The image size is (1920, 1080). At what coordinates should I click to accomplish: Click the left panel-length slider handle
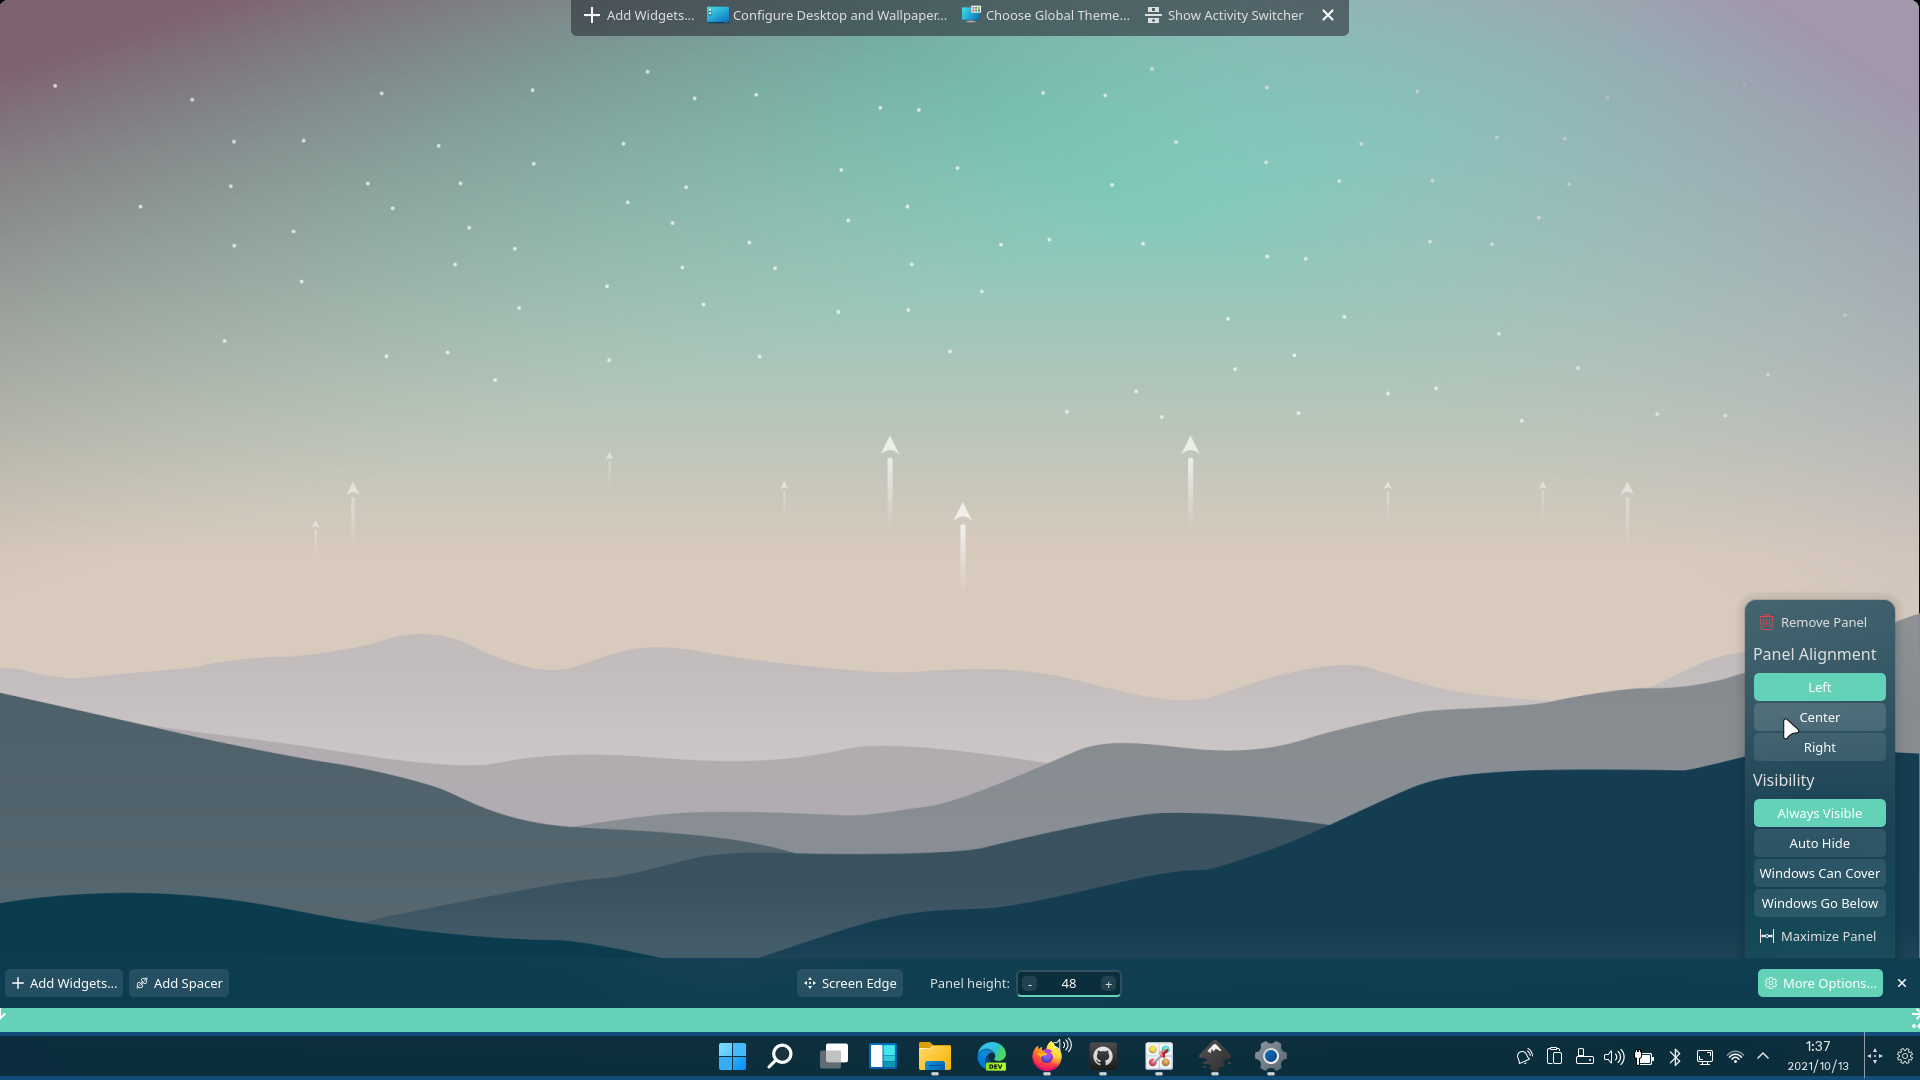tap(4, 1015)
